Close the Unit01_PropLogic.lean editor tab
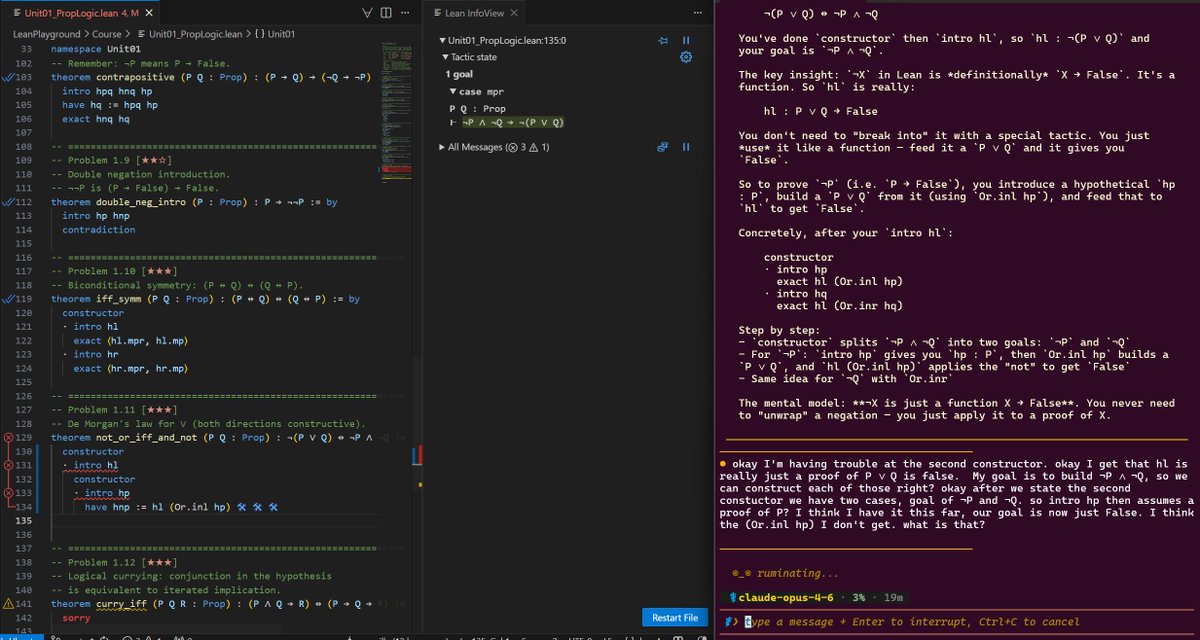Screen dimensions: 1200x640 pyautogui.click(x=148, y=14)
